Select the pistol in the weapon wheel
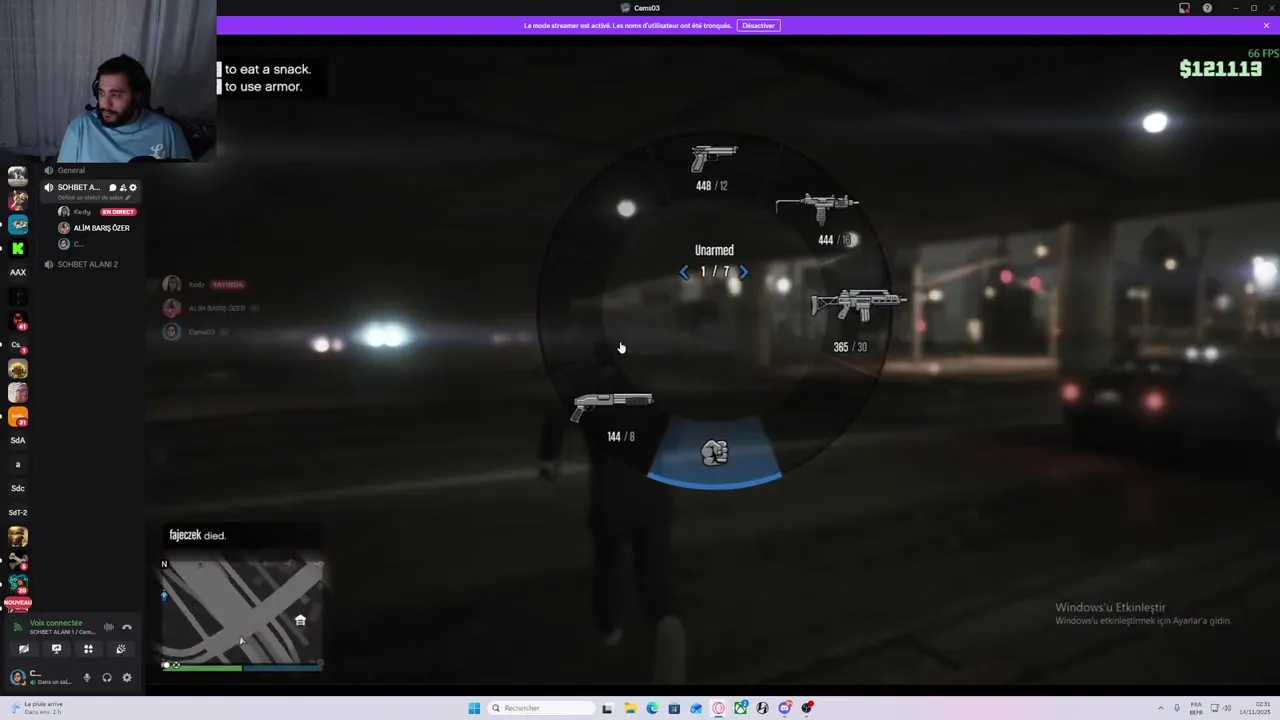Image resolution: width=1280 pixels, height=720 pixels. 713,158
